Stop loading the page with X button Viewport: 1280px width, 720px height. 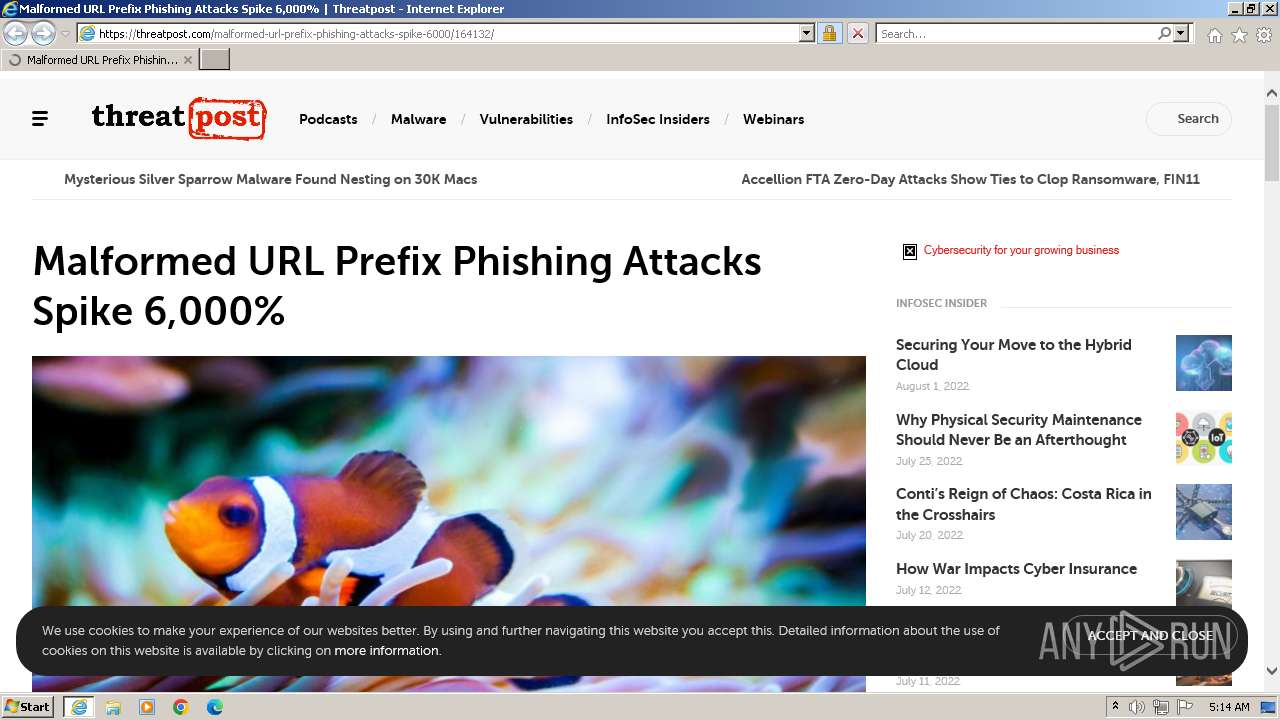(x=857, y=33)
